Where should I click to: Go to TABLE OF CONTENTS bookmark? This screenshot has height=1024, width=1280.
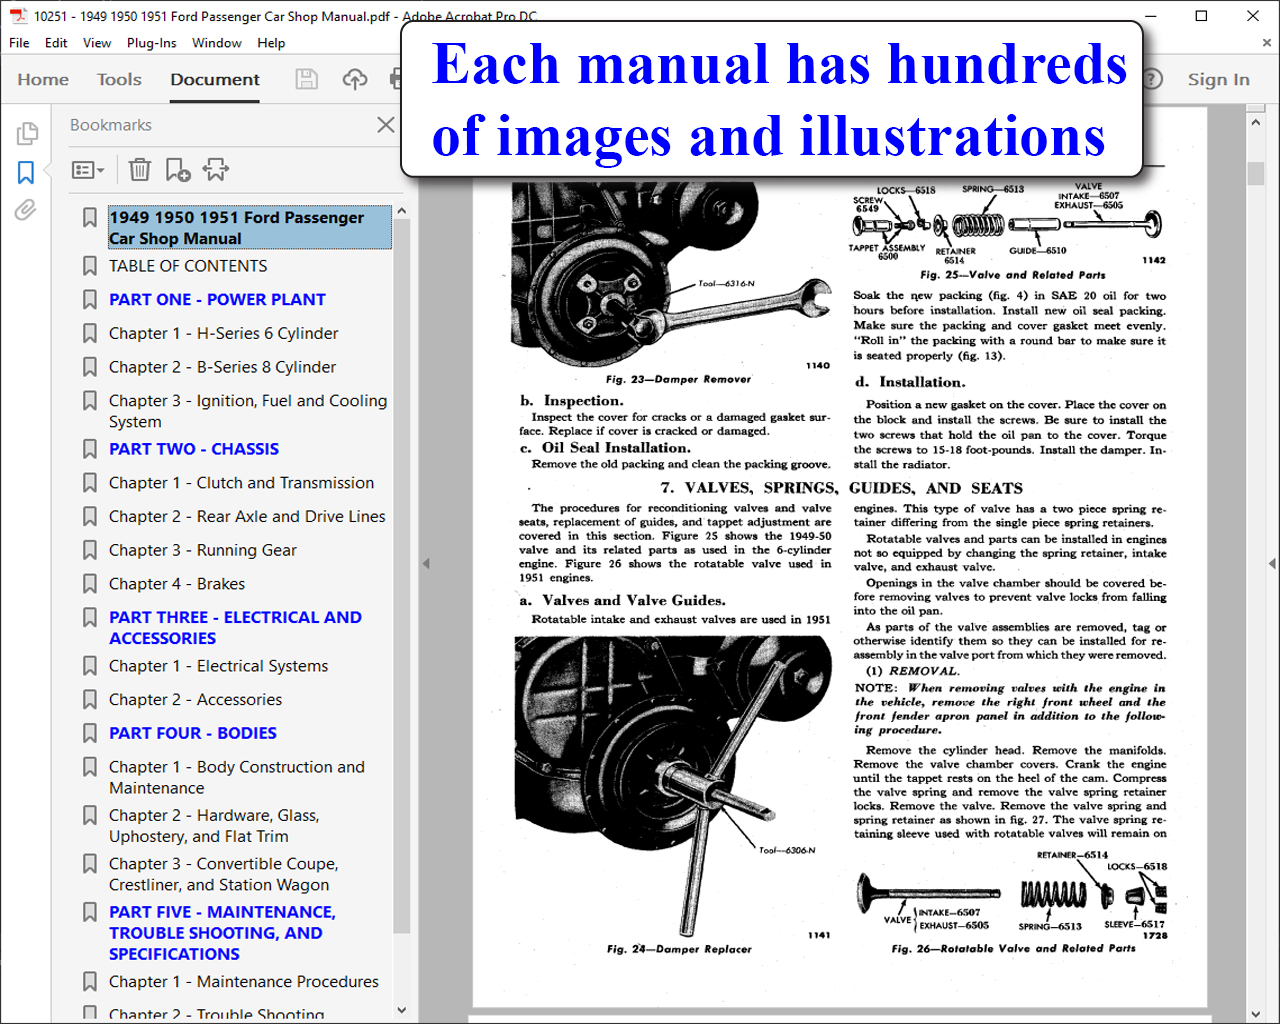tap(188, 266)
